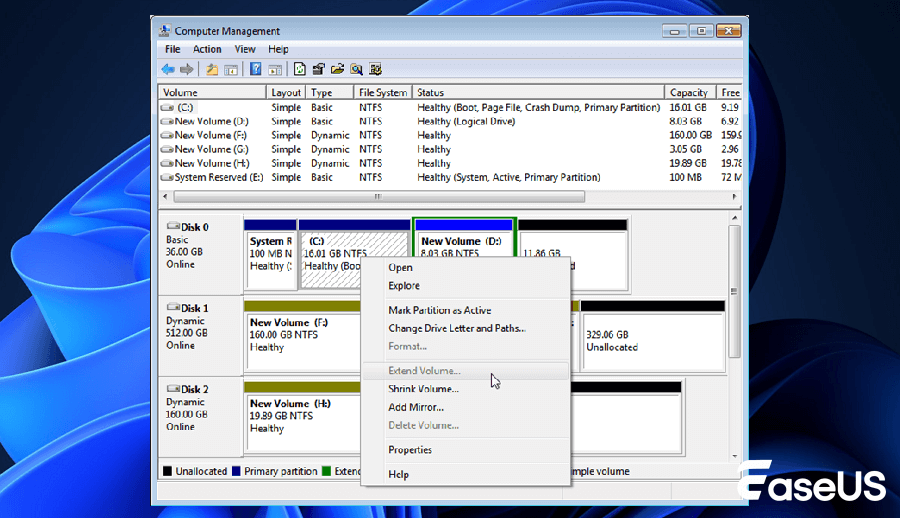Click Add Mirror in the context menu
The height and width of the screenshot is (518, 900).
416,407
